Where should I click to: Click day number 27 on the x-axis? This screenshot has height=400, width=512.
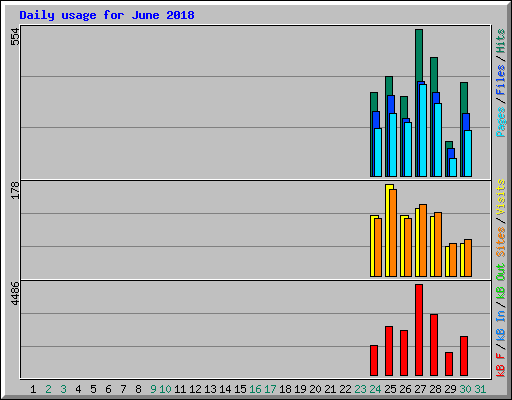[420, 389]
